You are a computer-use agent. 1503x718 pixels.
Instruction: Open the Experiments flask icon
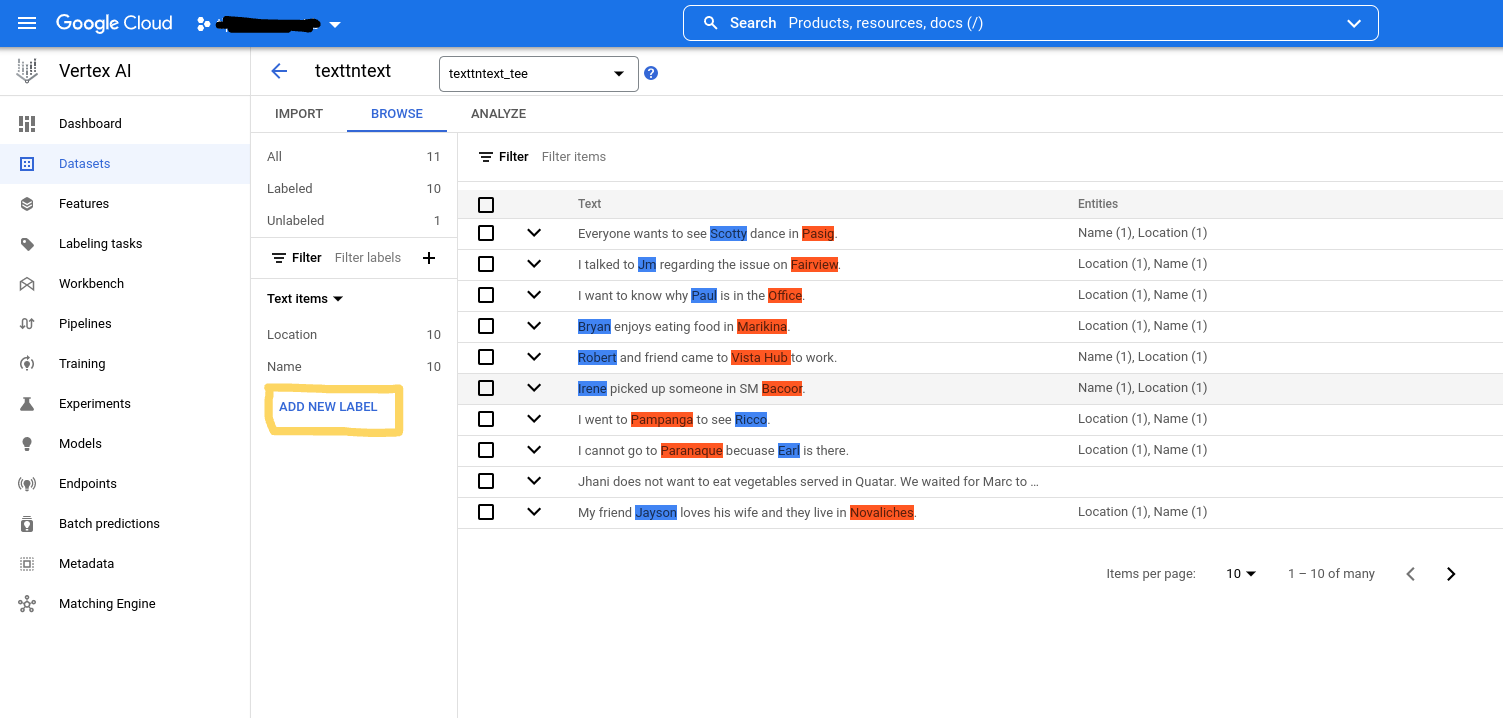tap(27, 404)
